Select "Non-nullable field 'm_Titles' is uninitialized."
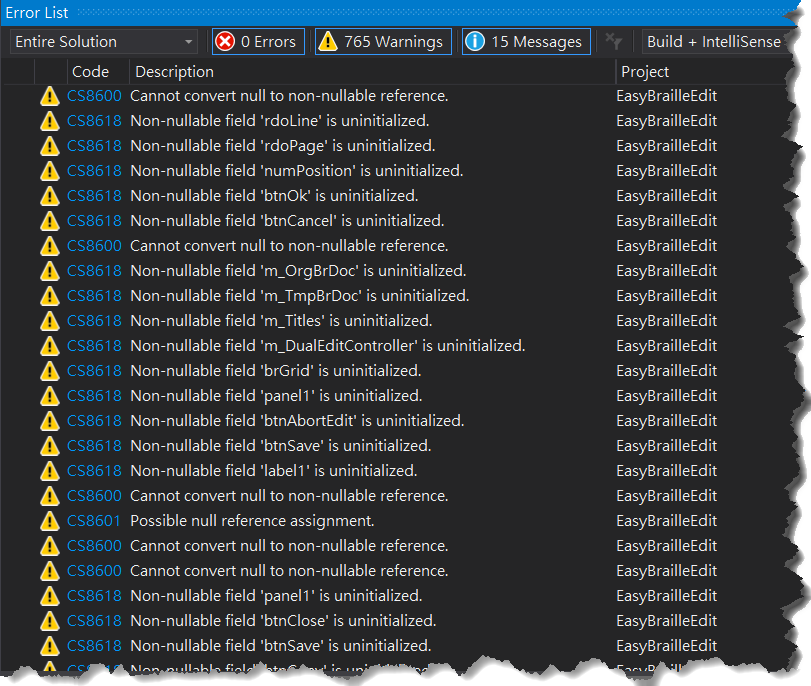Screen dimensions: 811x686 point(281,320)
